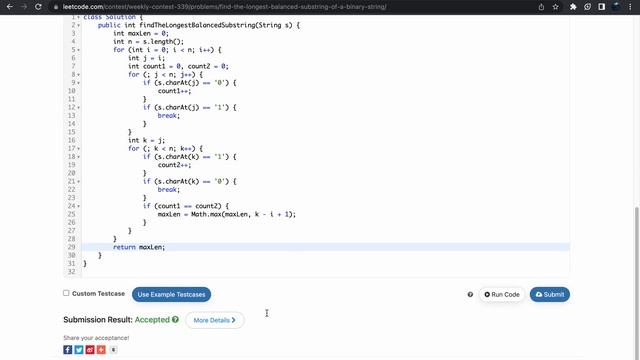The image size is (640, 360).
Task: Reload the LeetCode page
Action: point(38,7)
